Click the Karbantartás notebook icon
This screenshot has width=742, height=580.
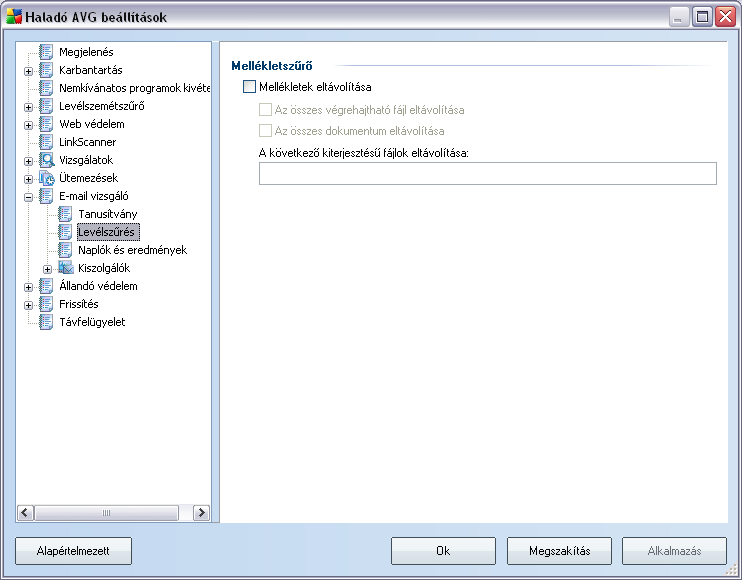tap(46, 70)
